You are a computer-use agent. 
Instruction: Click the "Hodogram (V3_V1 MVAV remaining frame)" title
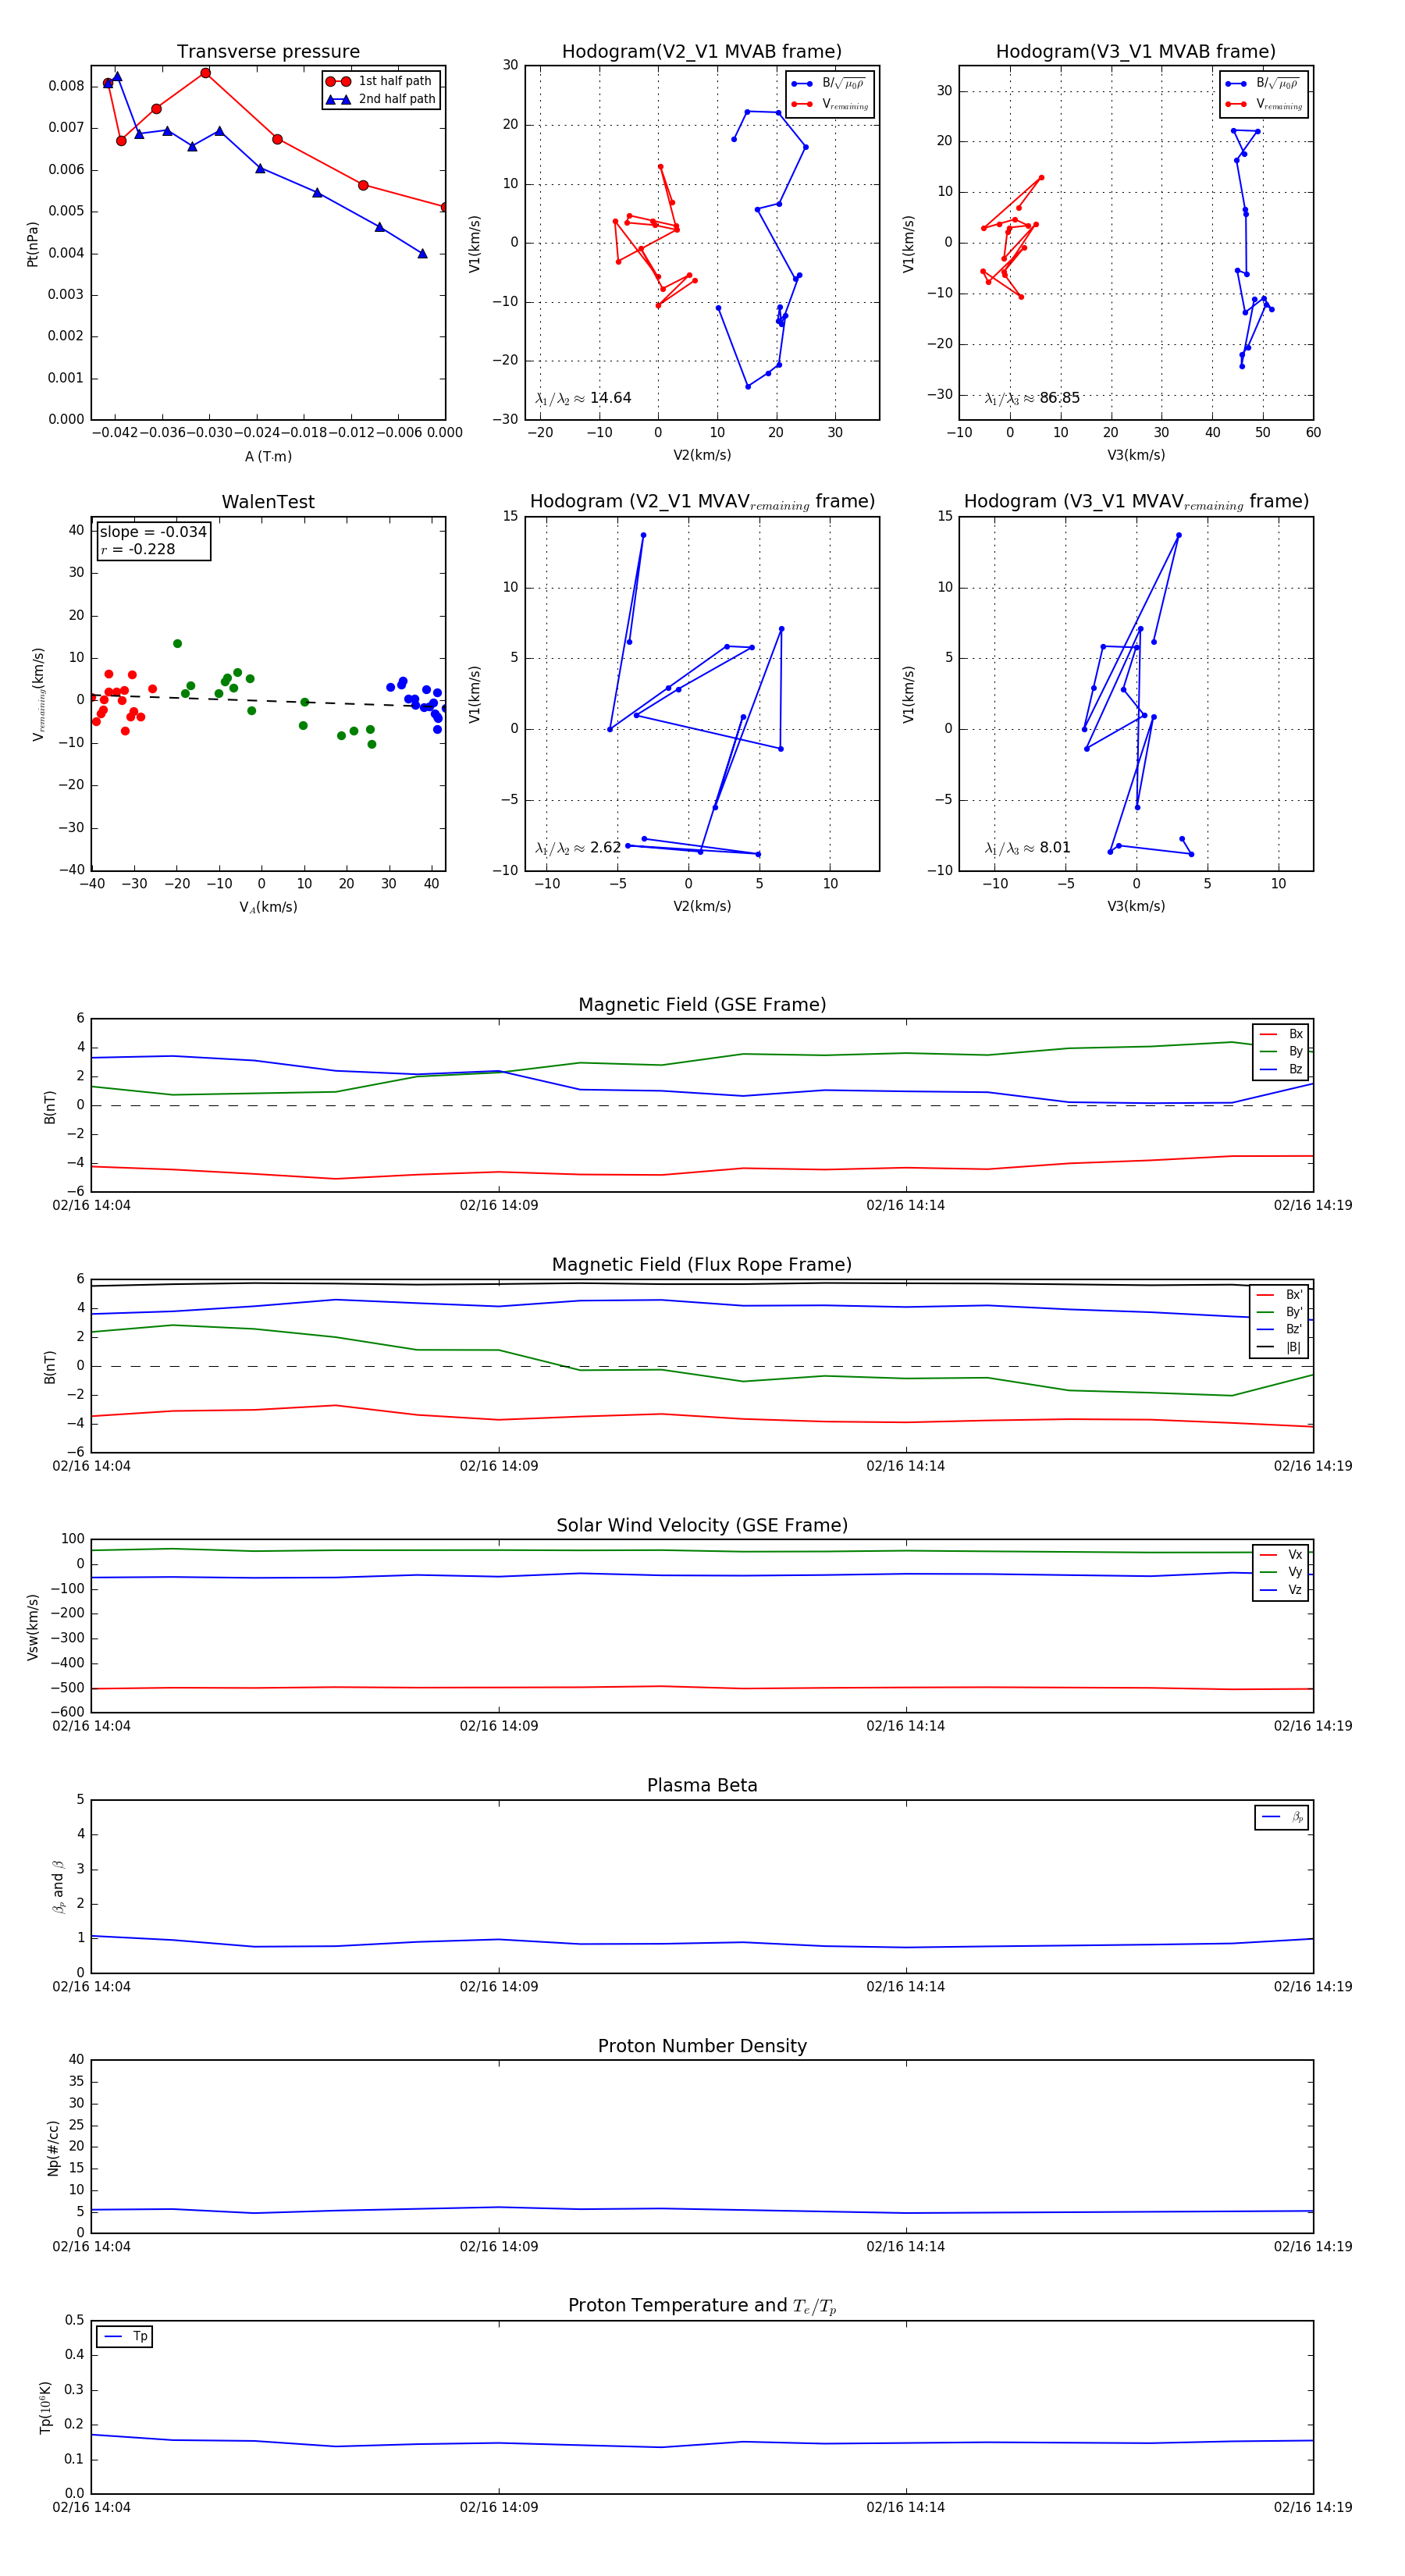pos(1136,502)
